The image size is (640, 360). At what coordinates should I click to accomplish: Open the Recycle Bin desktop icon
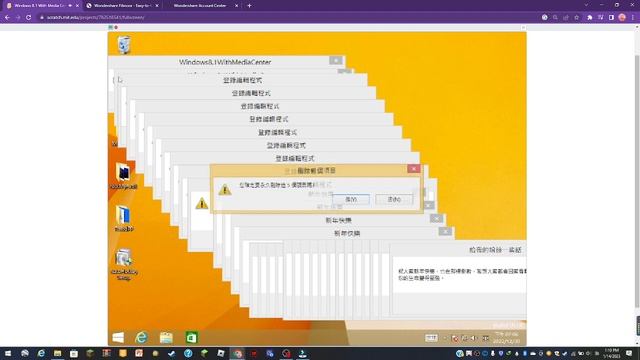coord(124,45)
